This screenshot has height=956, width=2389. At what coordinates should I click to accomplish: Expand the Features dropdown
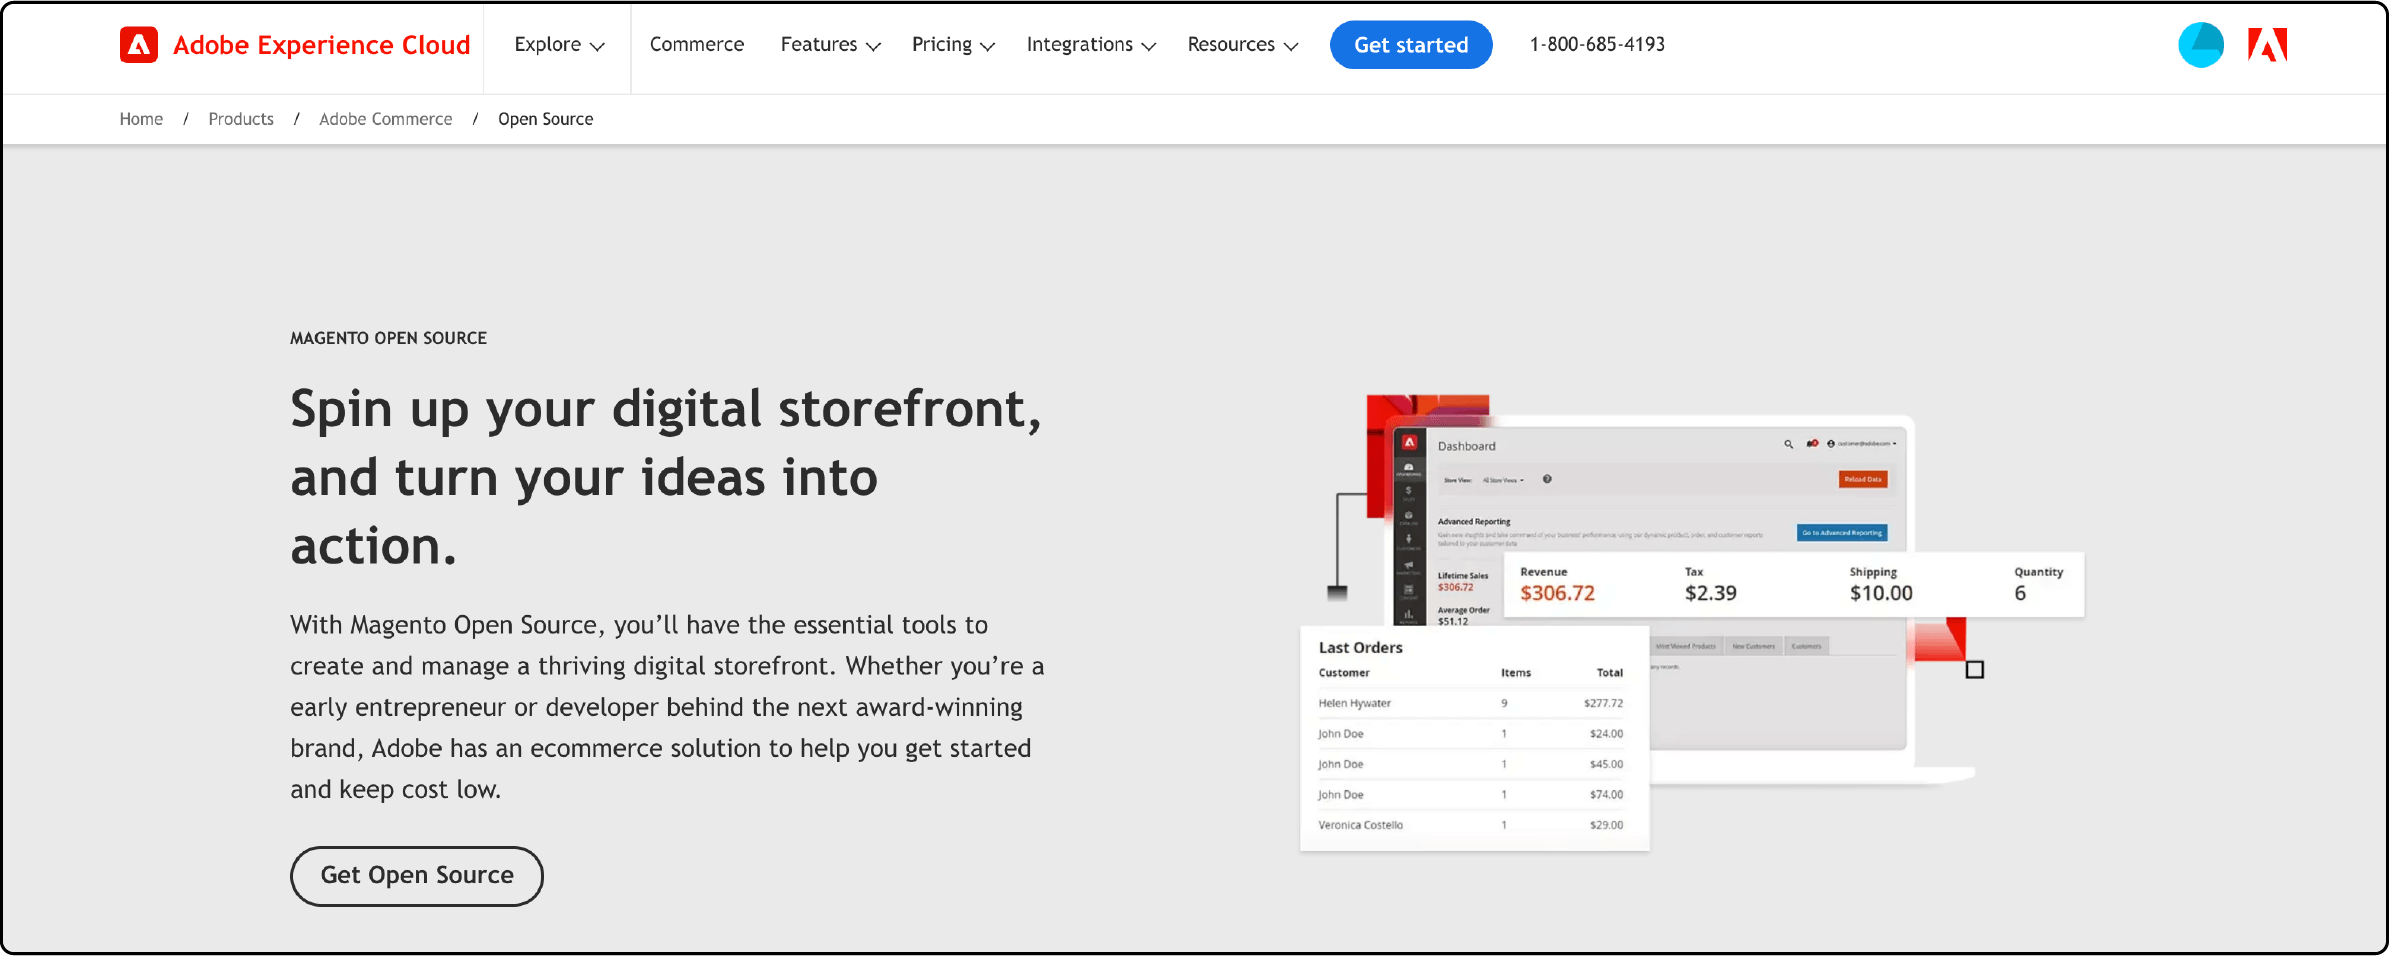(x=830, y=45)
